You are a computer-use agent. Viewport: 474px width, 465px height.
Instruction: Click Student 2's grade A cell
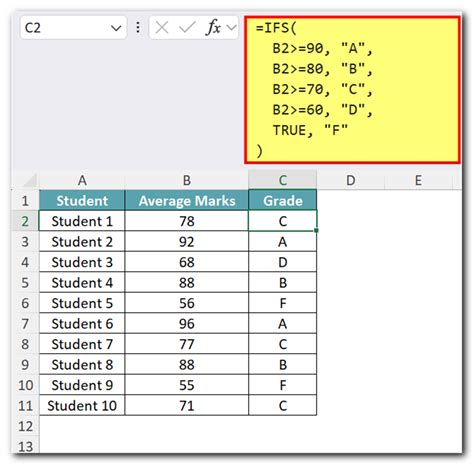(283, 242)
